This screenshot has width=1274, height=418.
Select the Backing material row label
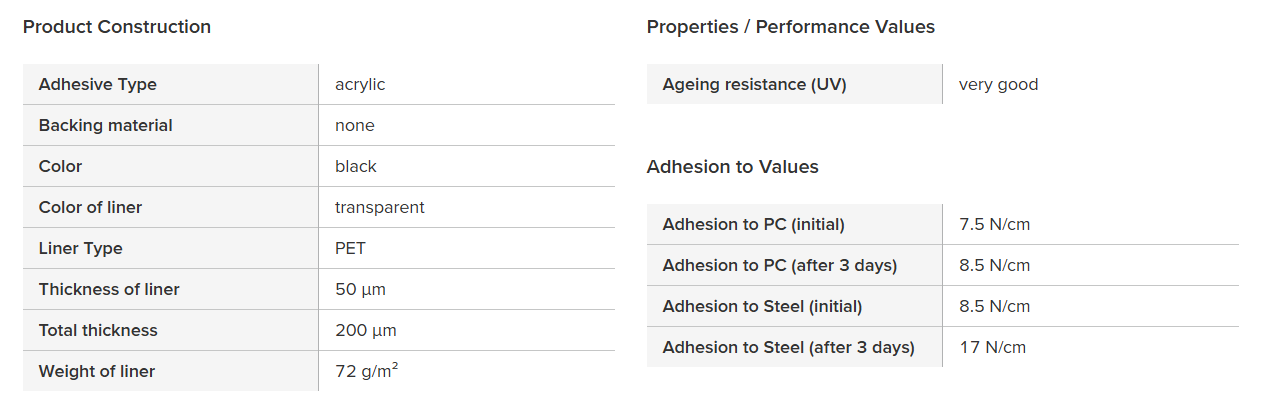pyautogui.click(x=105, y=125)
